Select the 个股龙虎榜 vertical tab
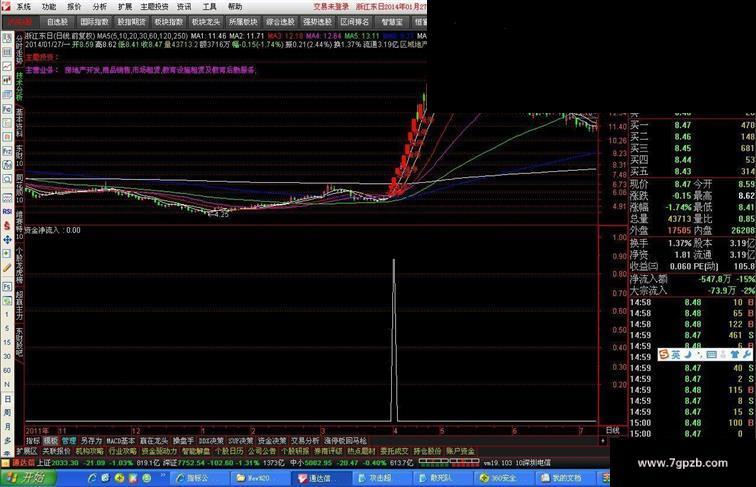This screenshot has height=487, width=756. coord(19,265)
